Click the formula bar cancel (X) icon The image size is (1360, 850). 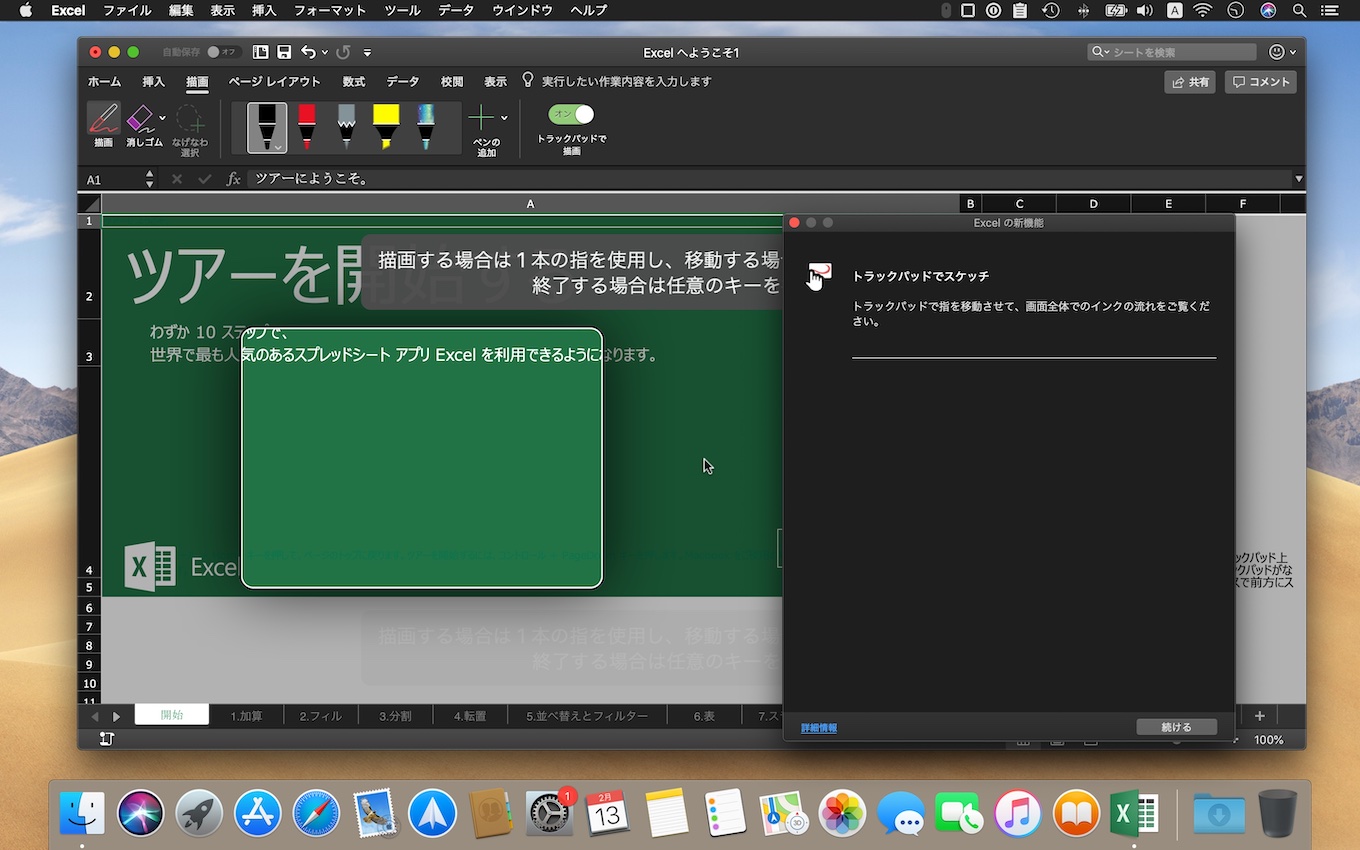tap(177, 179)
